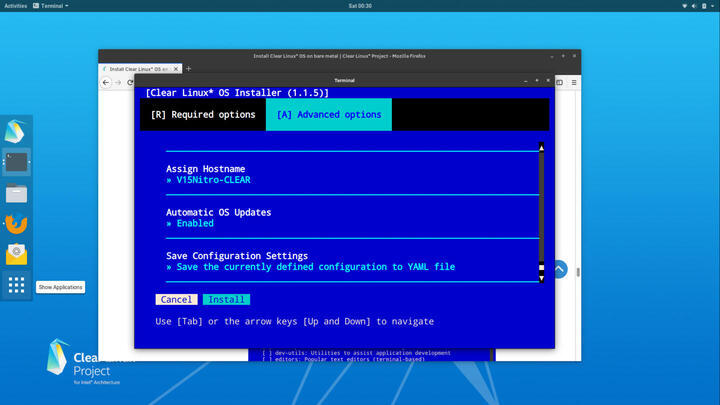The width and height of the screenshot is (720, 405).
Task: Click the Enabled updates value
Action: click(x=195, y=223)
